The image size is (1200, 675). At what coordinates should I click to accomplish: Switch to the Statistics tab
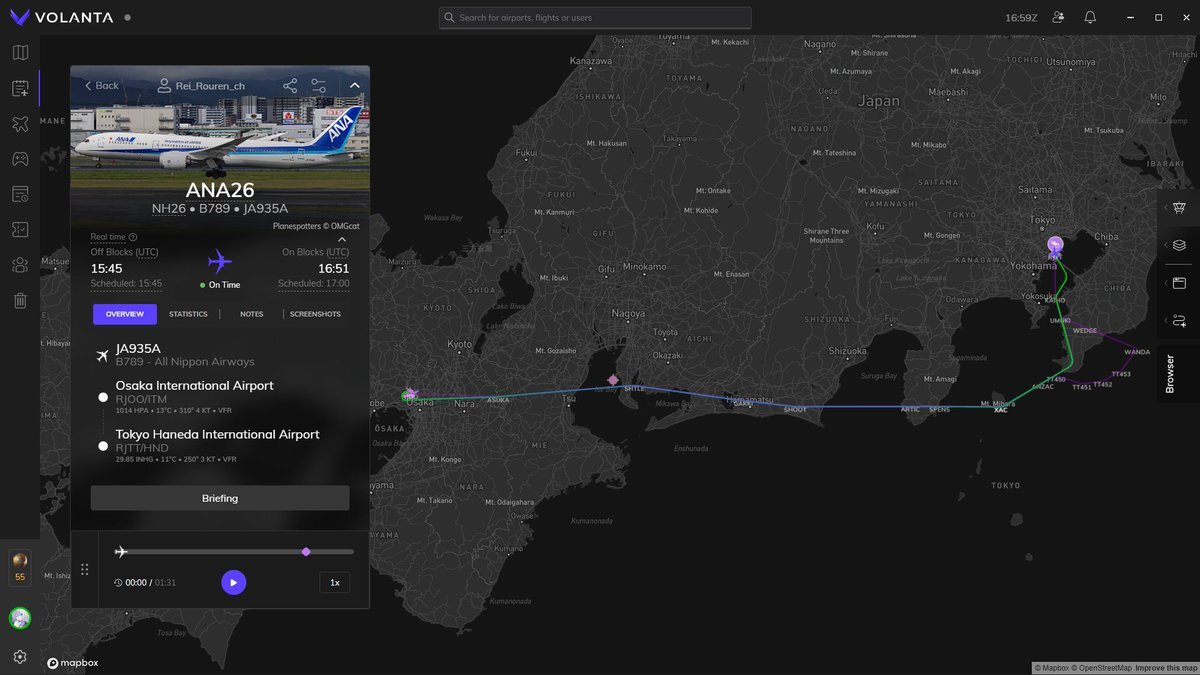(188, 314)
